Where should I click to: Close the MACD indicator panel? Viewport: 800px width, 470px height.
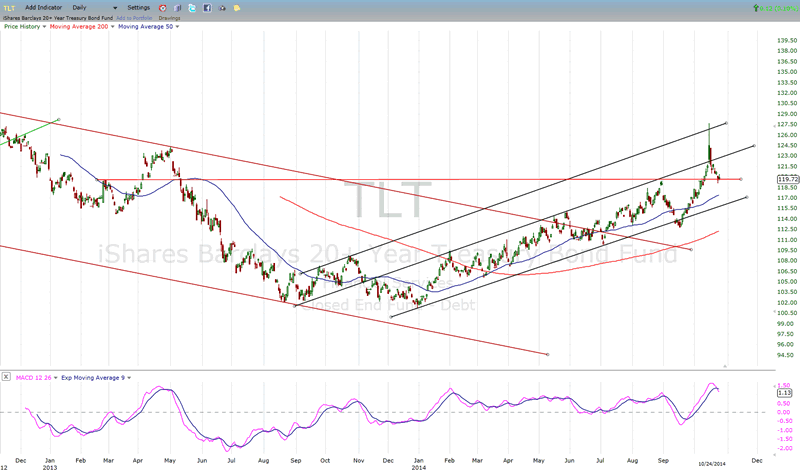coord(7,377)
